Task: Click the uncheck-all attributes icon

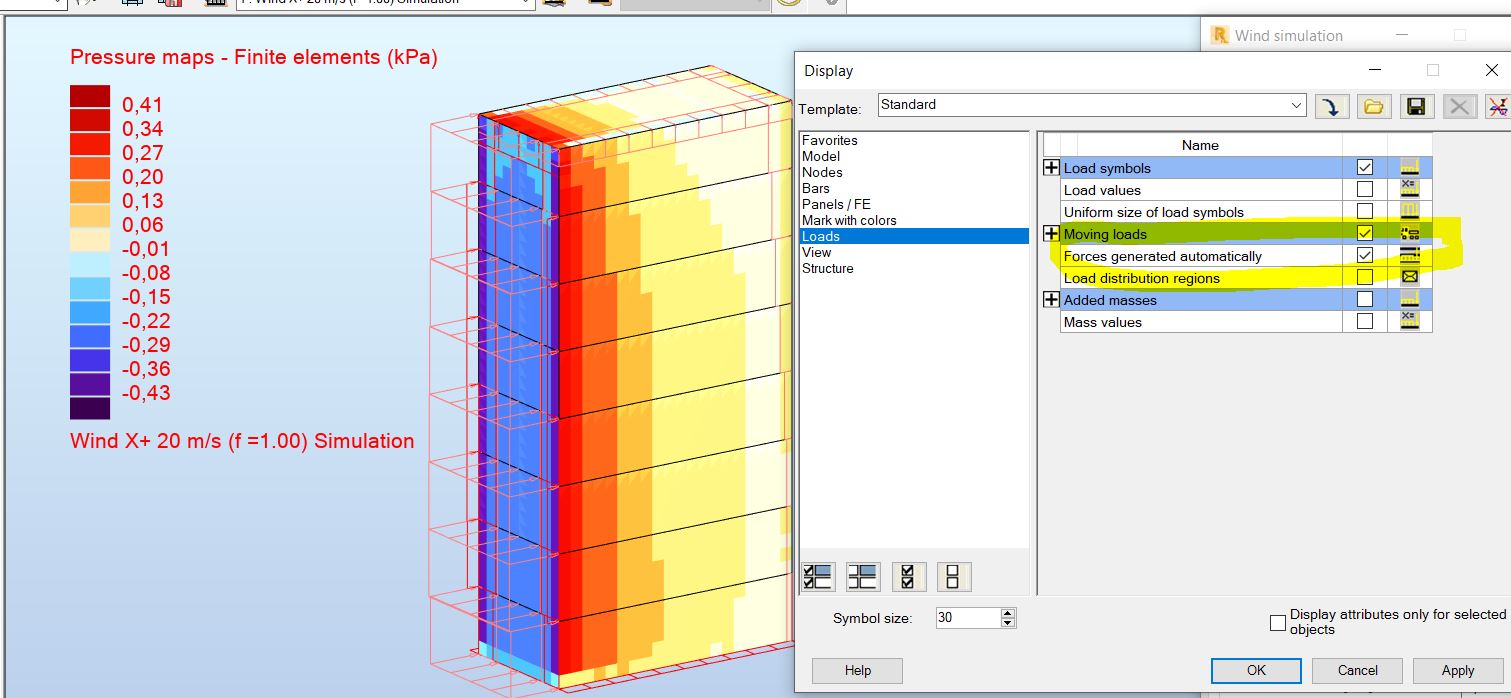Action: click(x=953, y=576)
